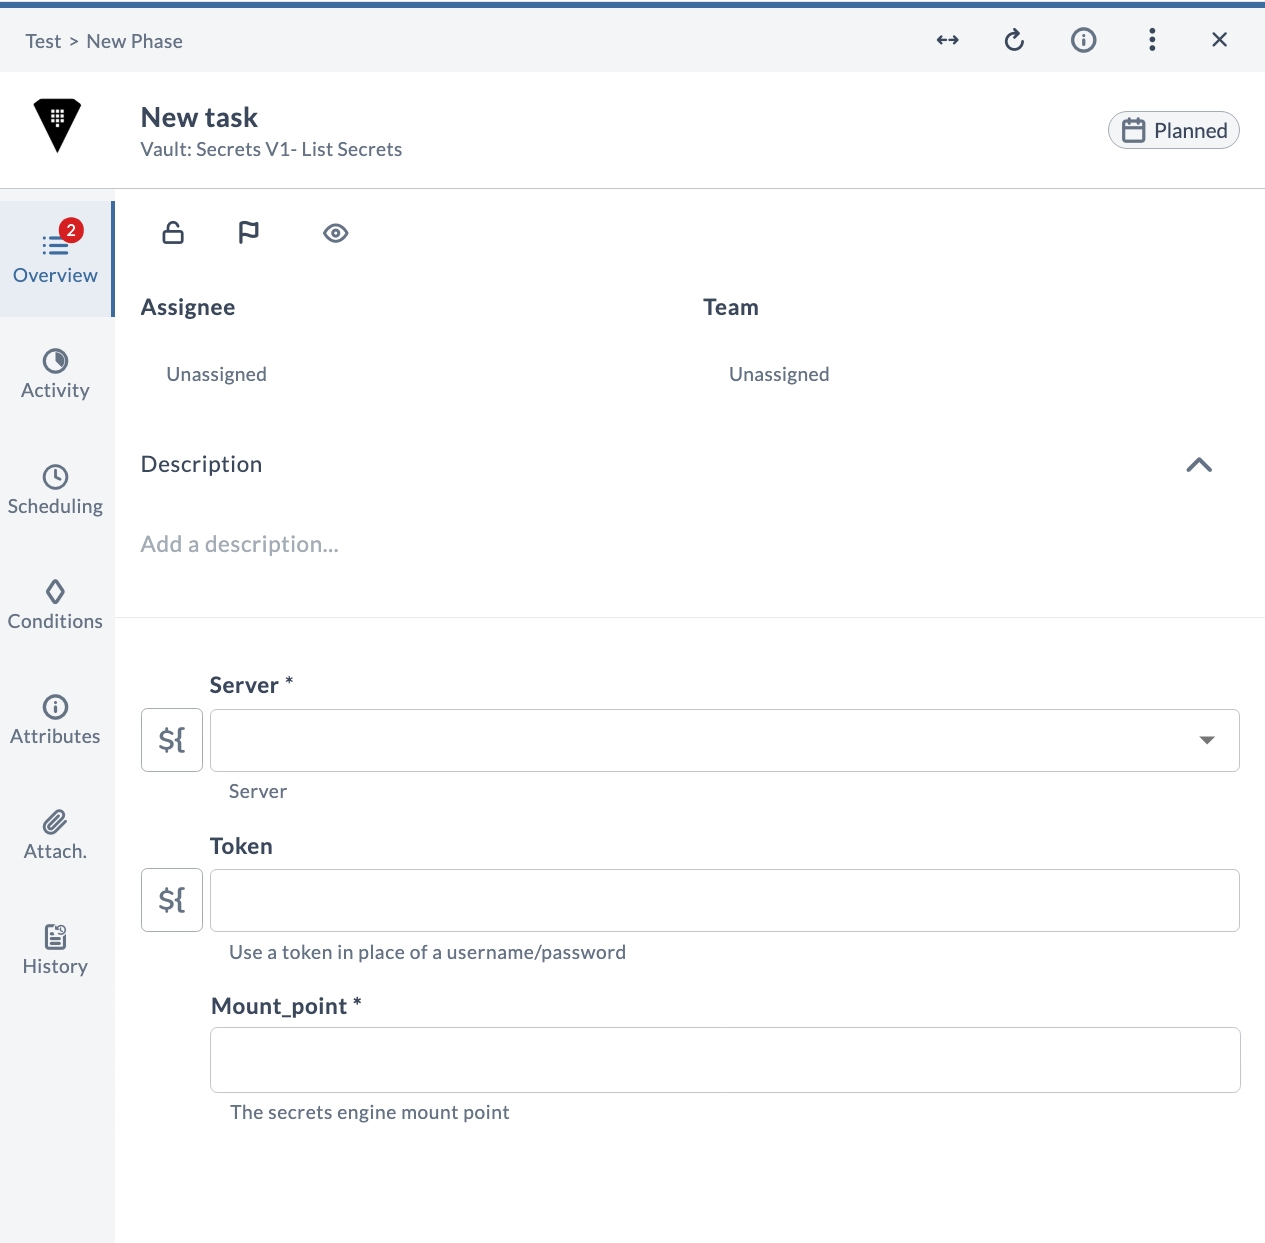Toggle the watch eye icon
The height and width of the screenshot is (1243, 1265).
tap(335, 233)
